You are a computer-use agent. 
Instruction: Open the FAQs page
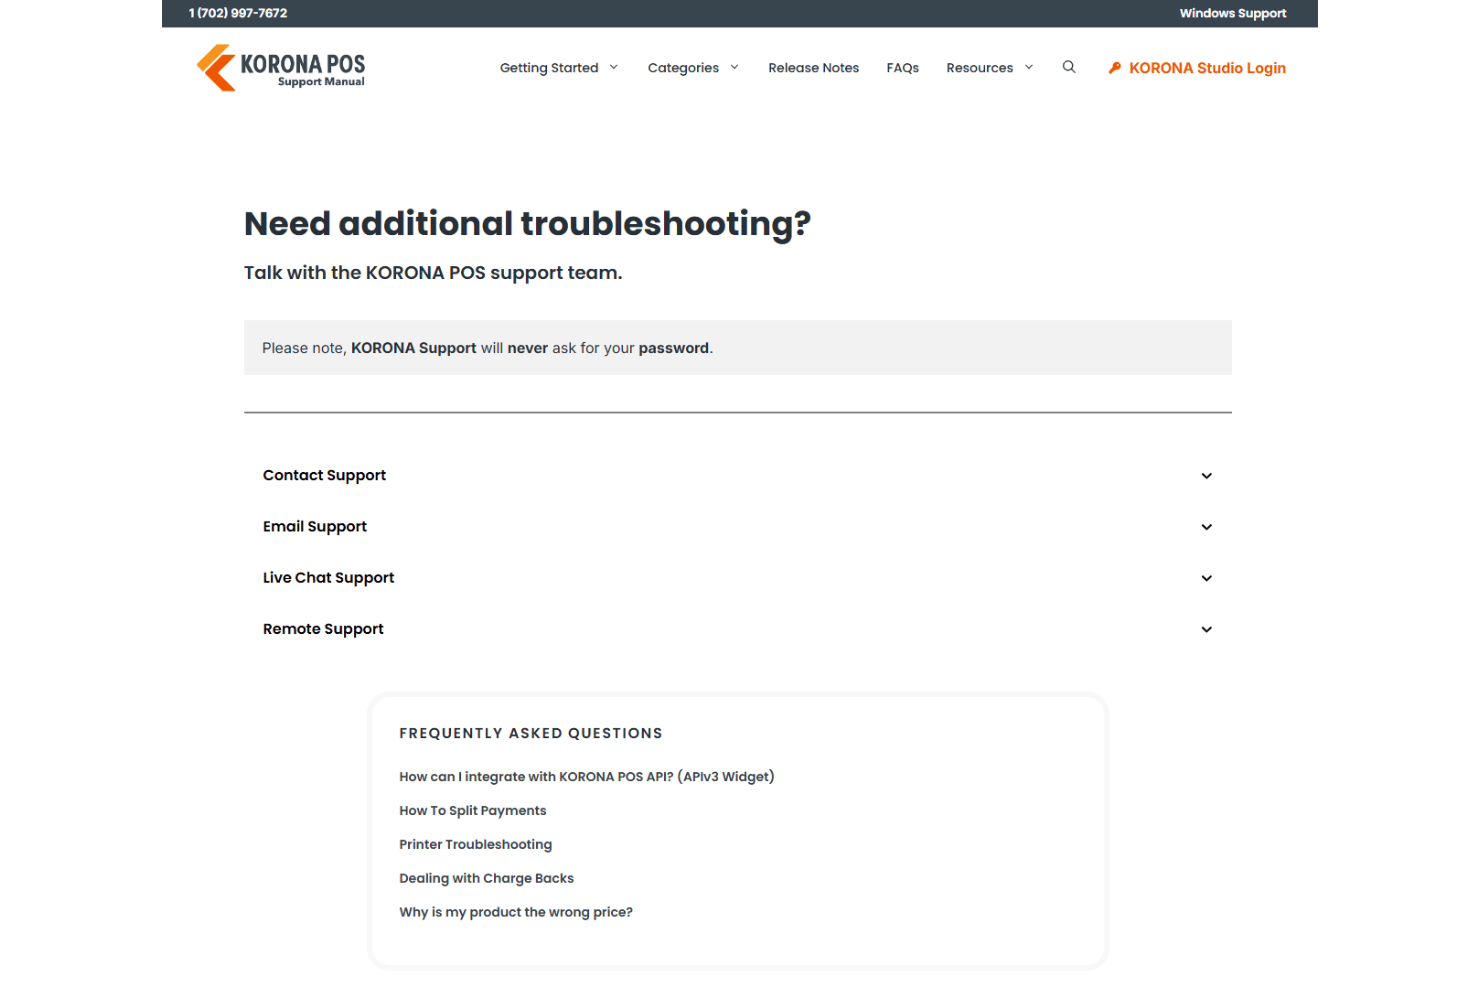click(902, 68)
